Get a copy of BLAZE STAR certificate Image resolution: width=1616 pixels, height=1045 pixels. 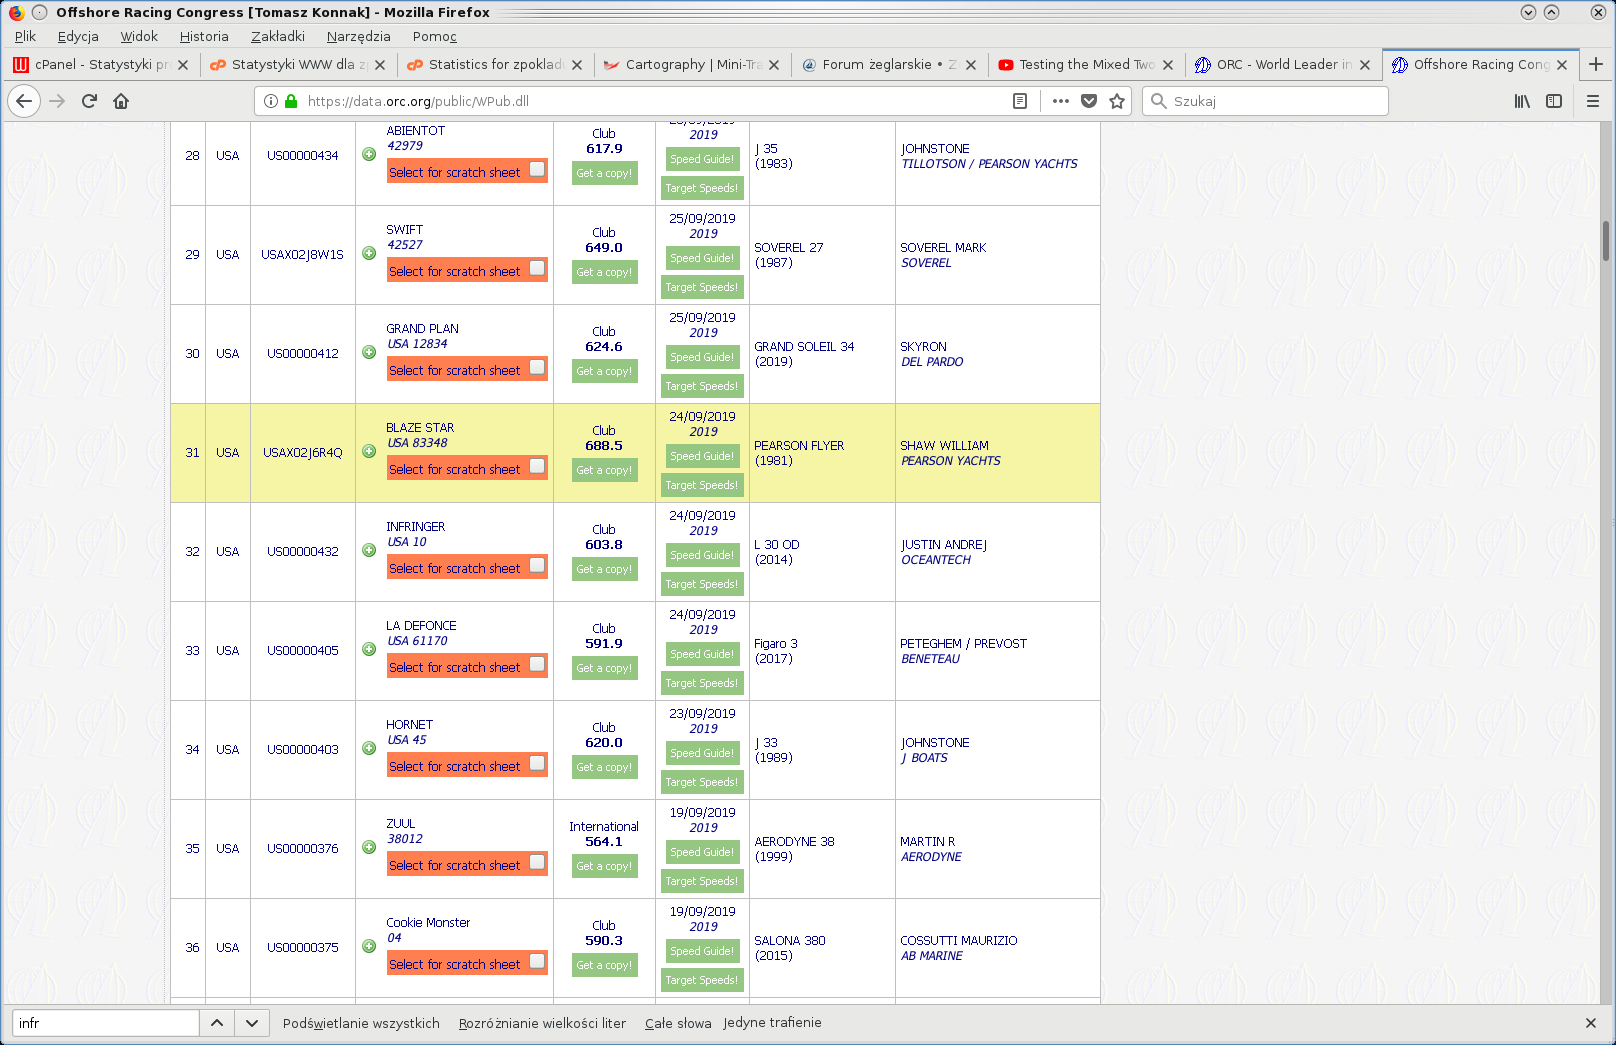pyautogui.click(x=604, y=470)
